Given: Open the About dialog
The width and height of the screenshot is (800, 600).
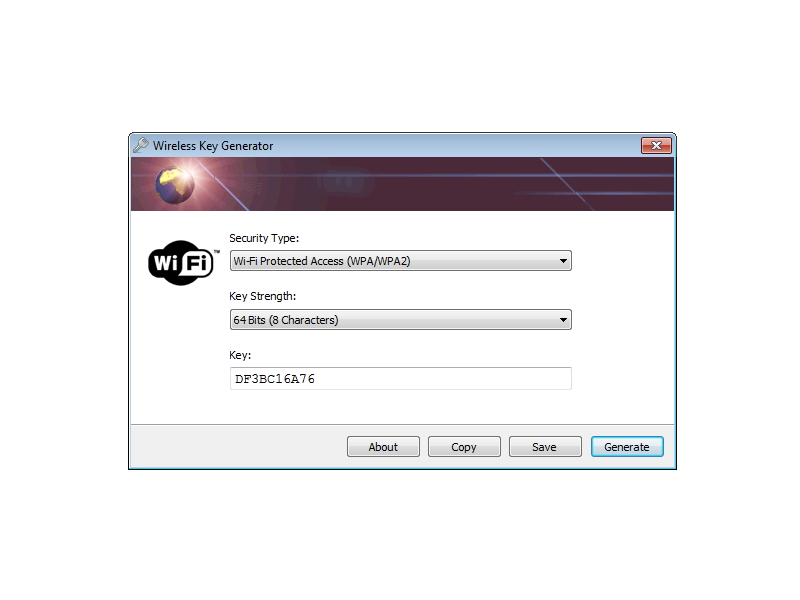Looking at the screenshot, I should coord(383,447).
